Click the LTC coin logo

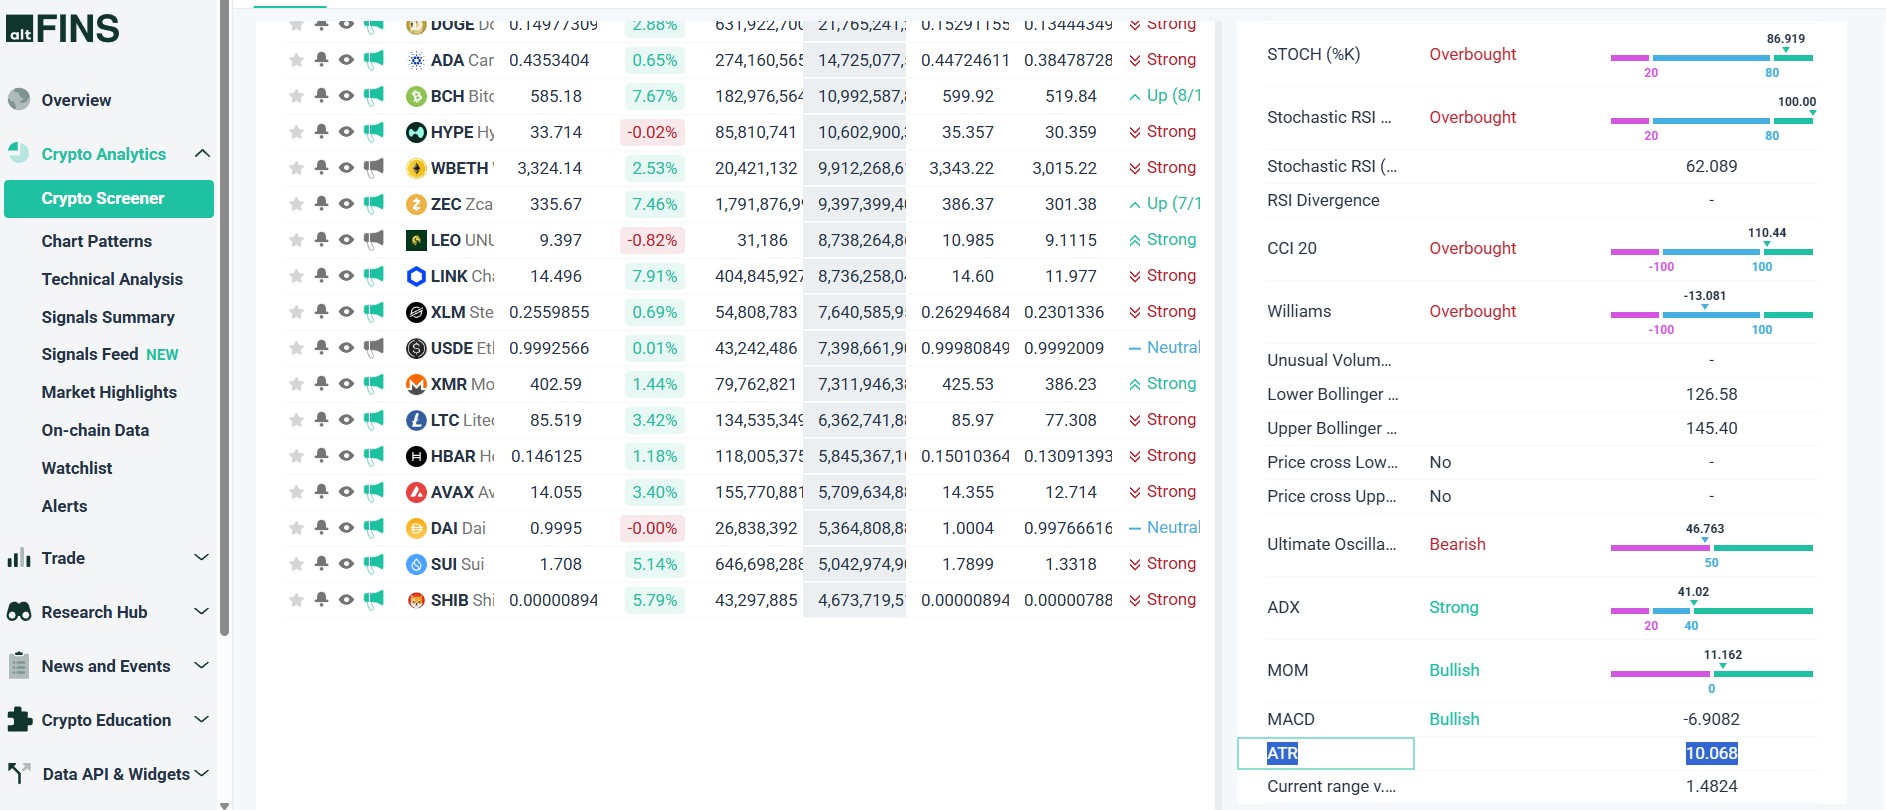coord(416,420)
